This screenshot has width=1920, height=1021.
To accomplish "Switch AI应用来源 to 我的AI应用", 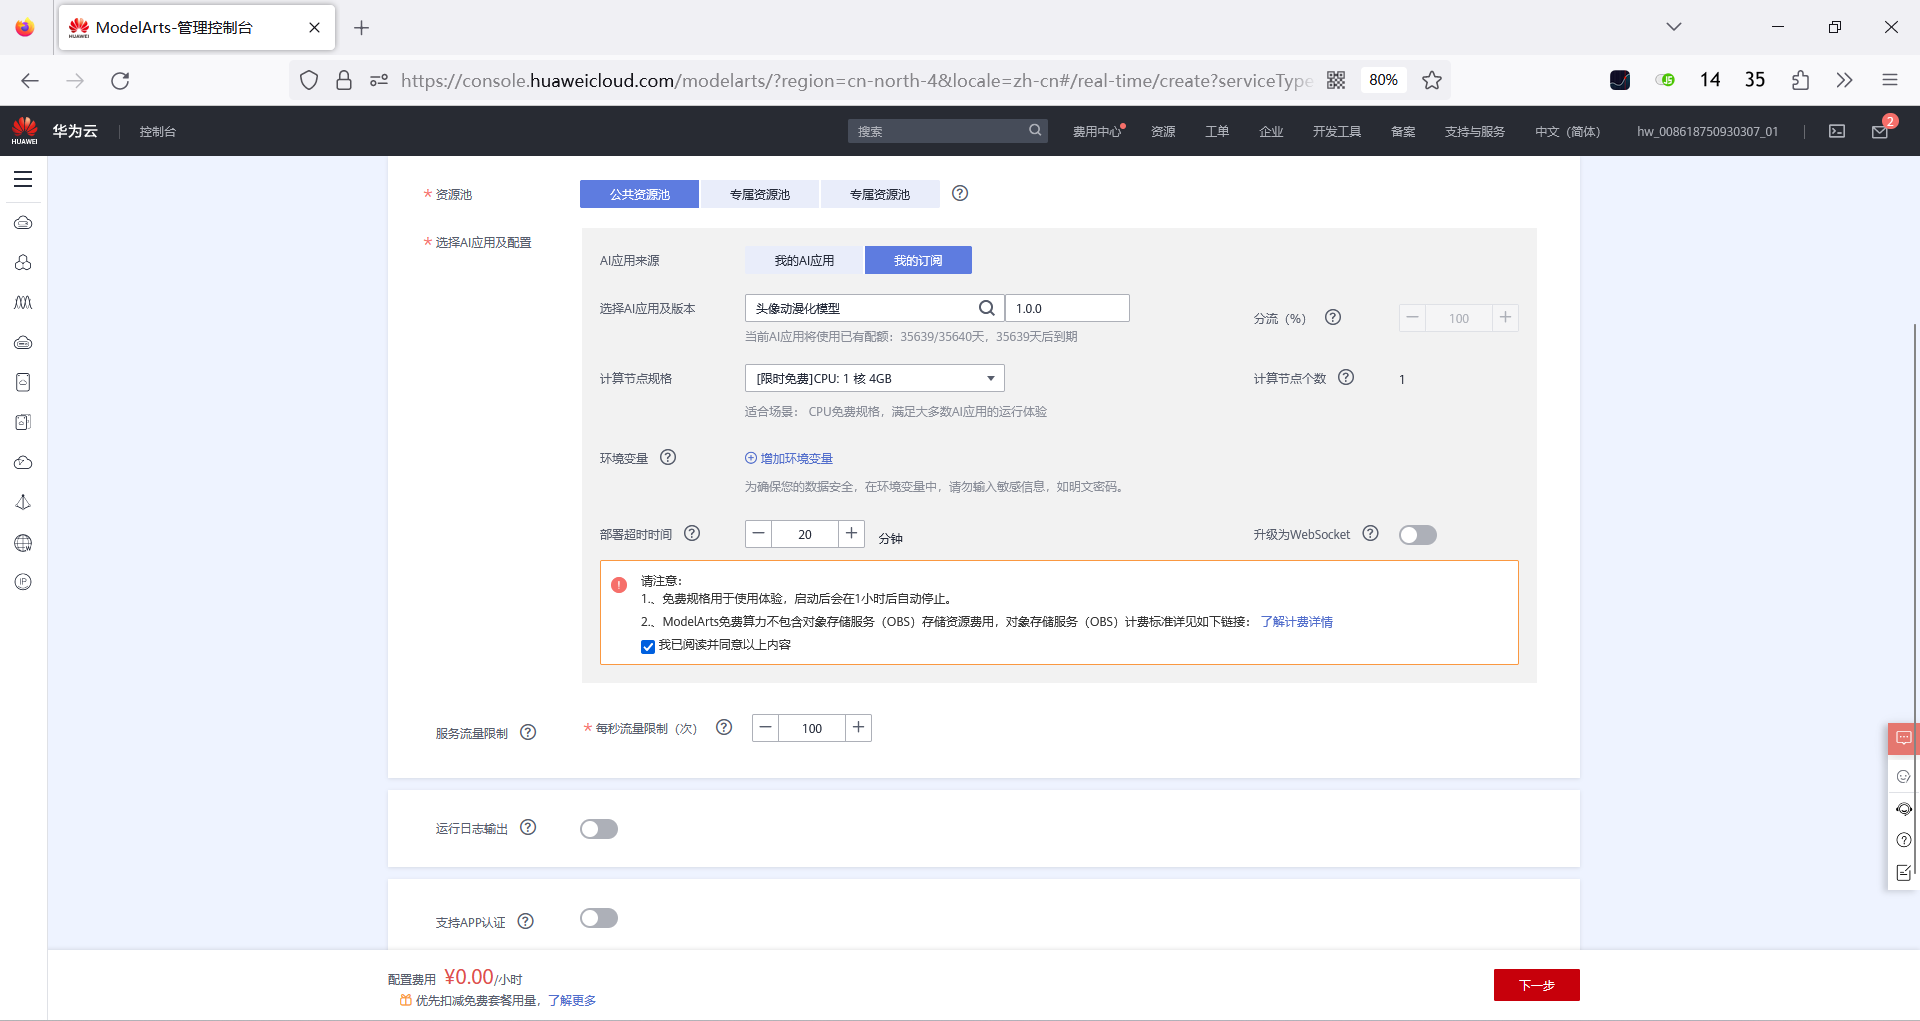I will tap(804, 260).
